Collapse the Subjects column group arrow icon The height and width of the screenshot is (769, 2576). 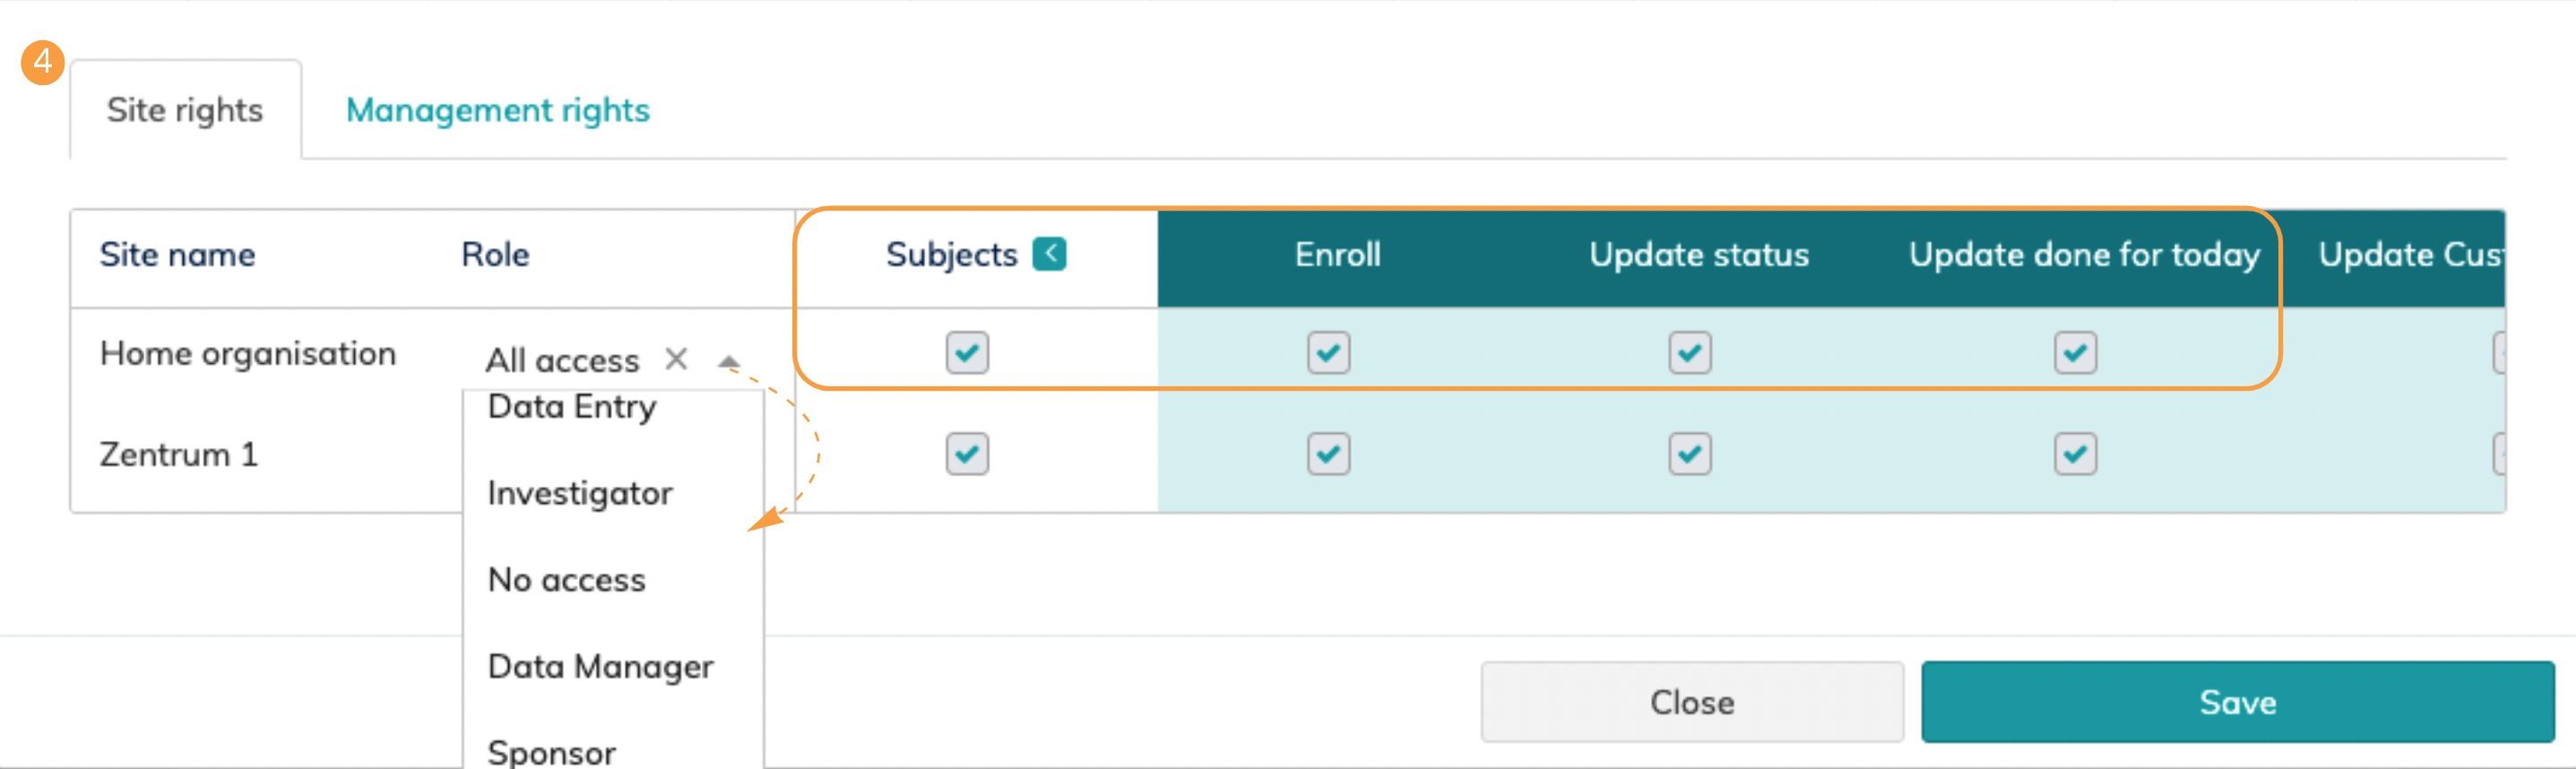pos(1049,254)
